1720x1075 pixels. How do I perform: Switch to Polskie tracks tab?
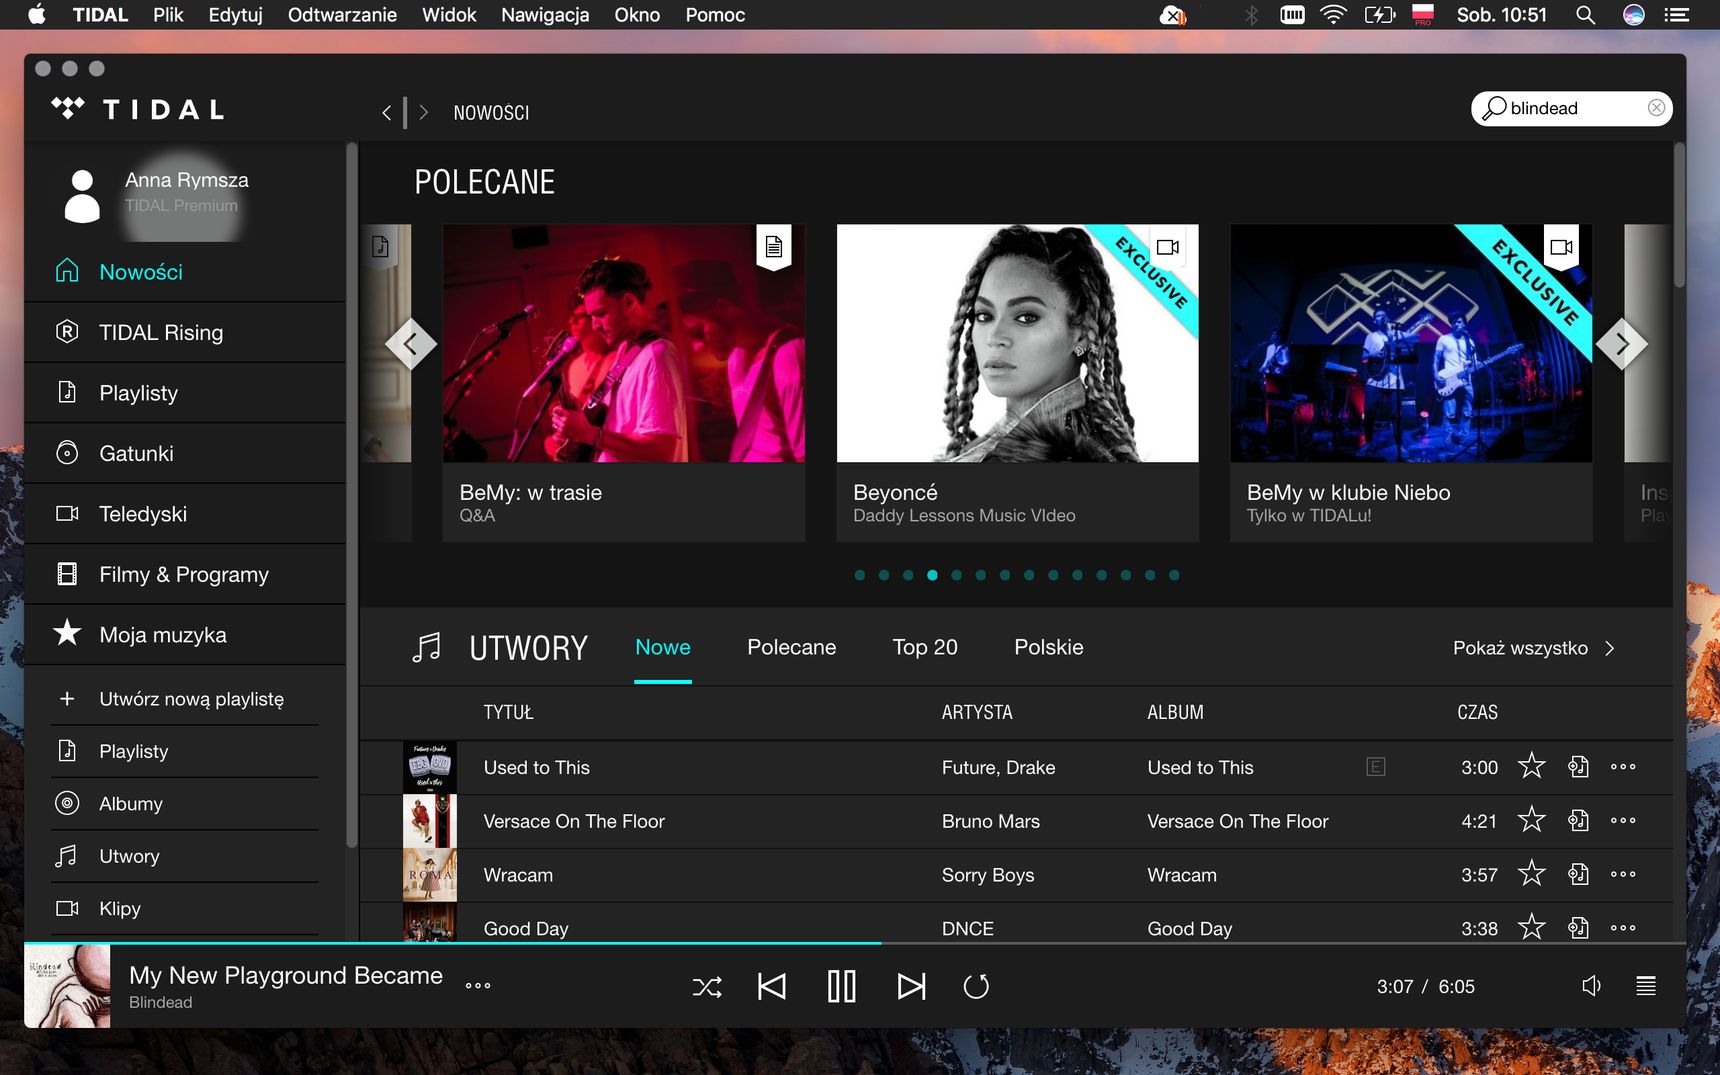pos(1049,648)
